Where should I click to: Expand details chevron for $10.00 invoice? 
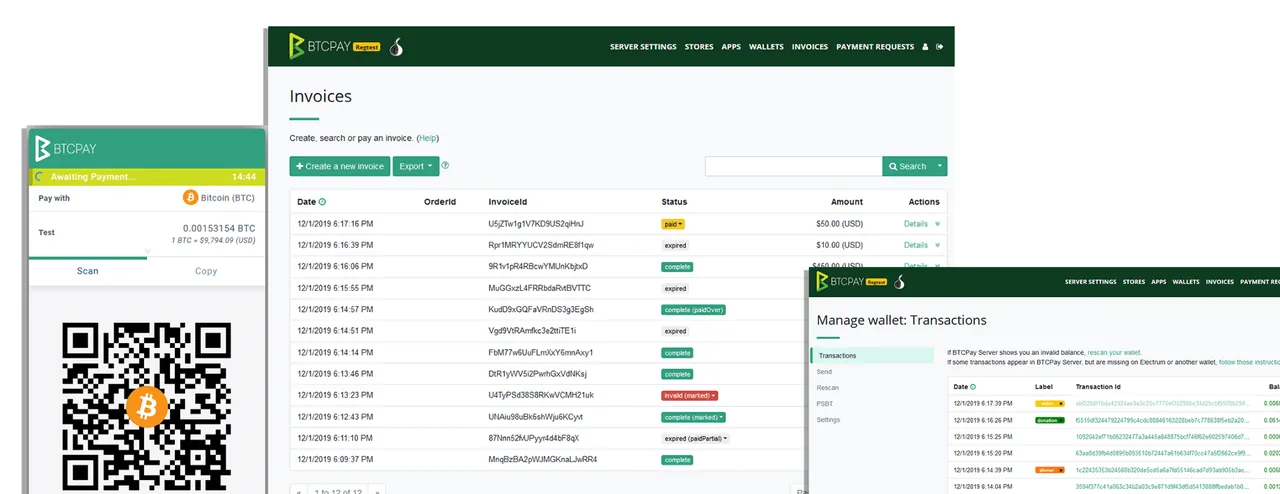point(937,245)
